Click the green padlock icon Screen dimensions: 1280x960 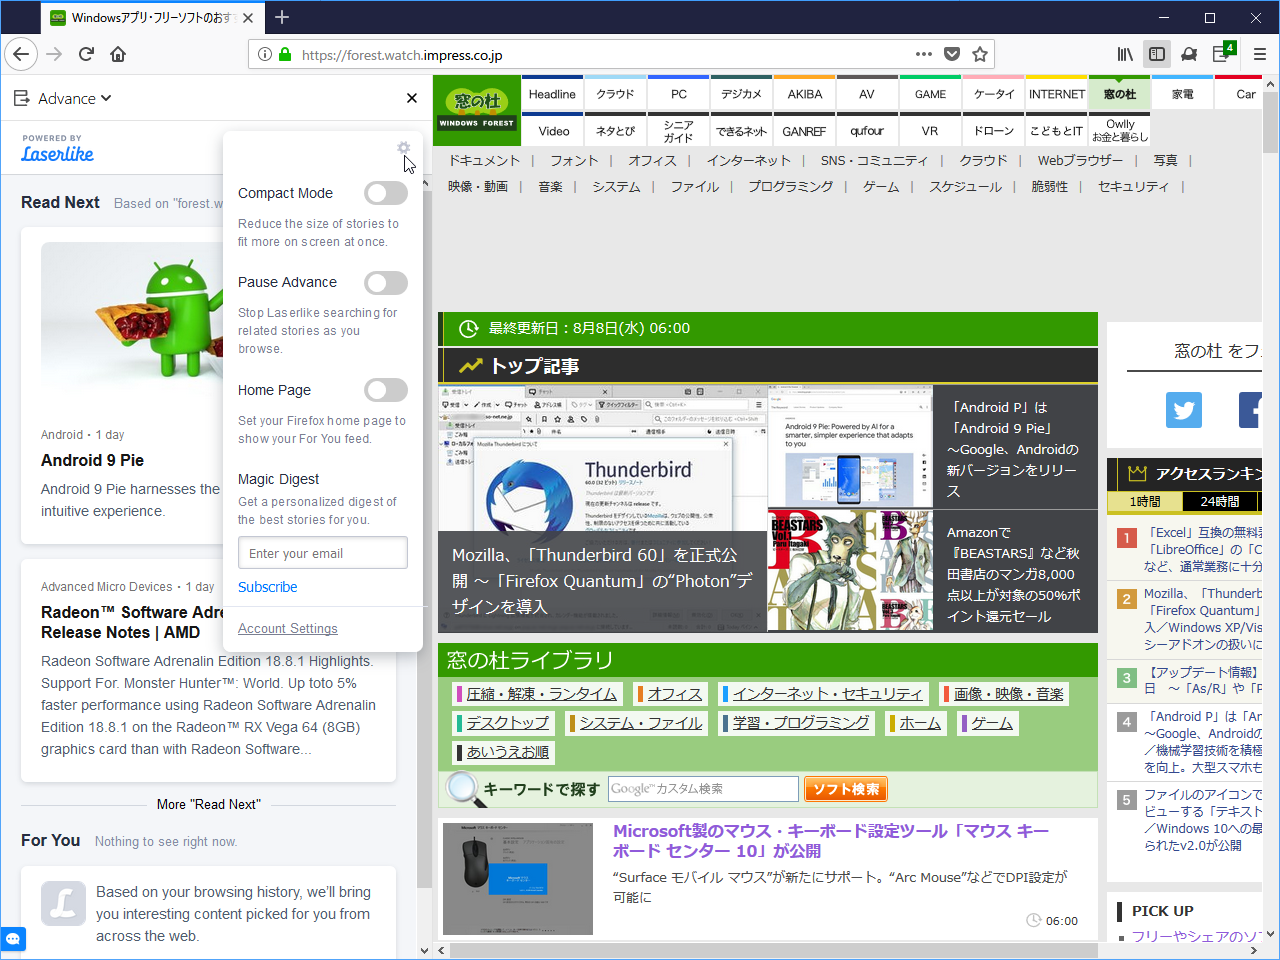285,55
